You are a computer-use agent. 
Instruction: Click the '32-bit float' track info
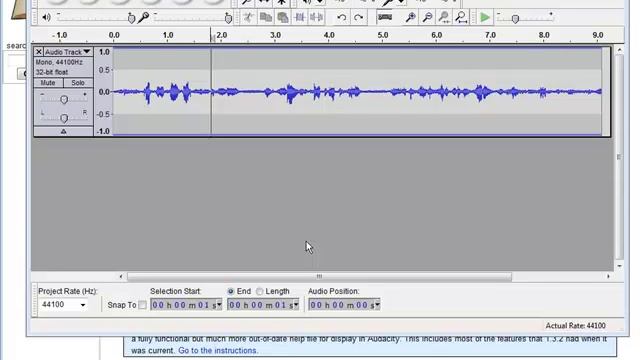tap(51, 72)
